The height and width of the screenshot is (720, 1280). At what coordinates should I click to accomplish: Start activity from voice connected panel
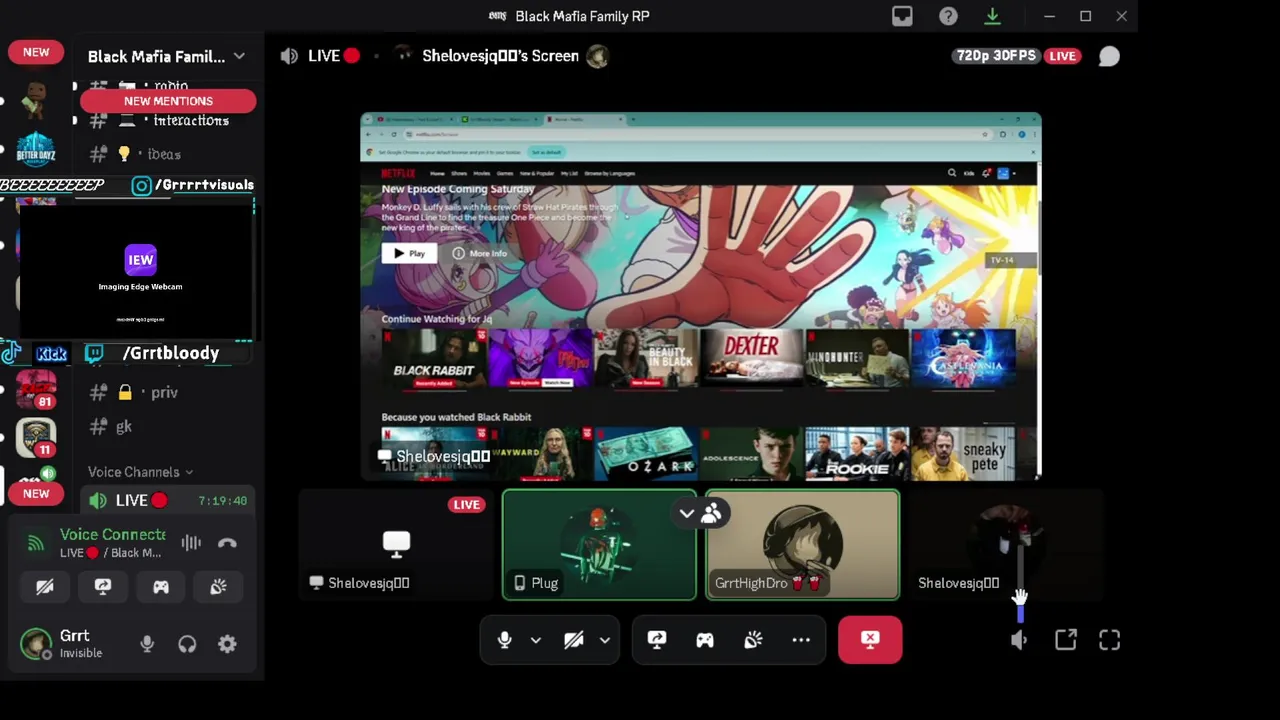[x=161, y=587]
